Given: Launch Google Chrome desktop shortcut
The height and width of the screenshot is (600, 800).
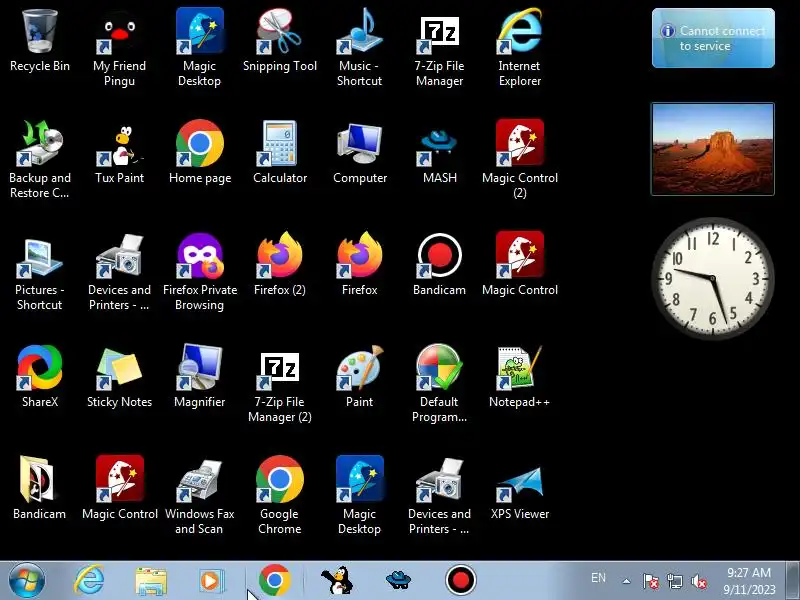Looking at the screenshot, I should pyautogui.click(x=280, y=495).
